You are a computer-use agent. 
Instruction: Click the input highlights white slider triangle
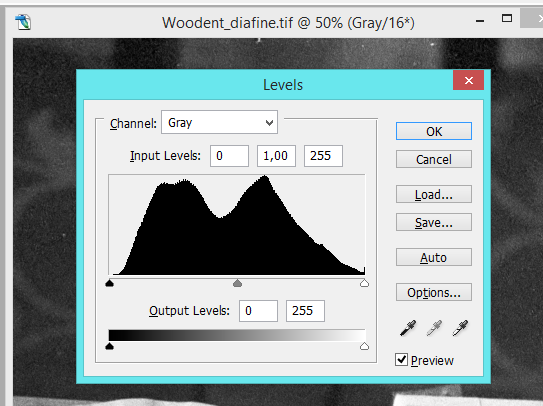tap(364, 283)
